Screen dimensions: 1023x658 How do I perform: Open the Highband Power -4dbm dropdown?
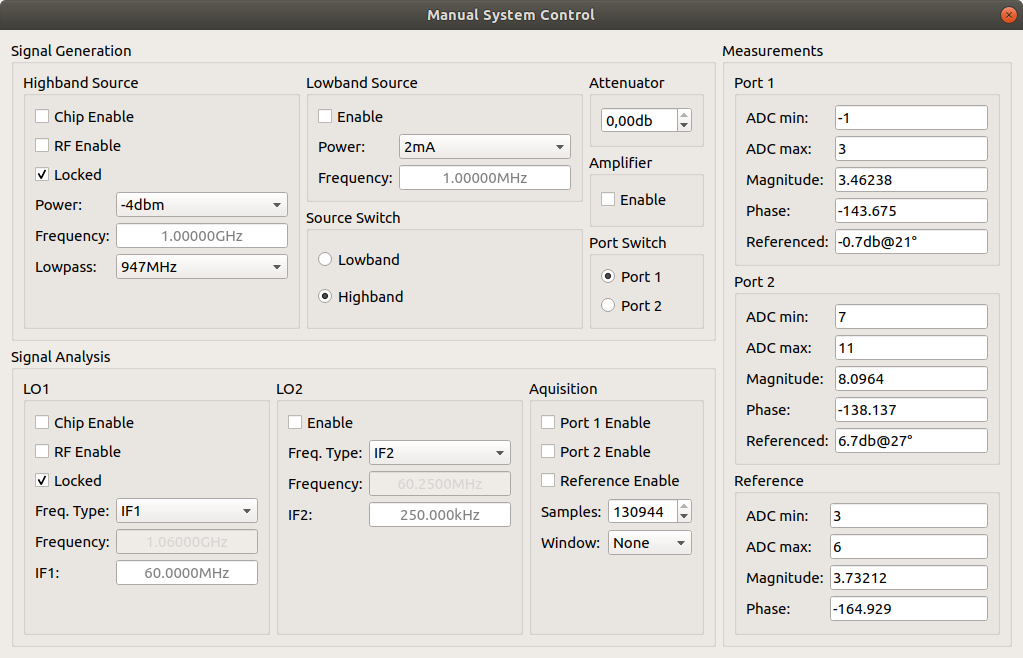[201, 205]
